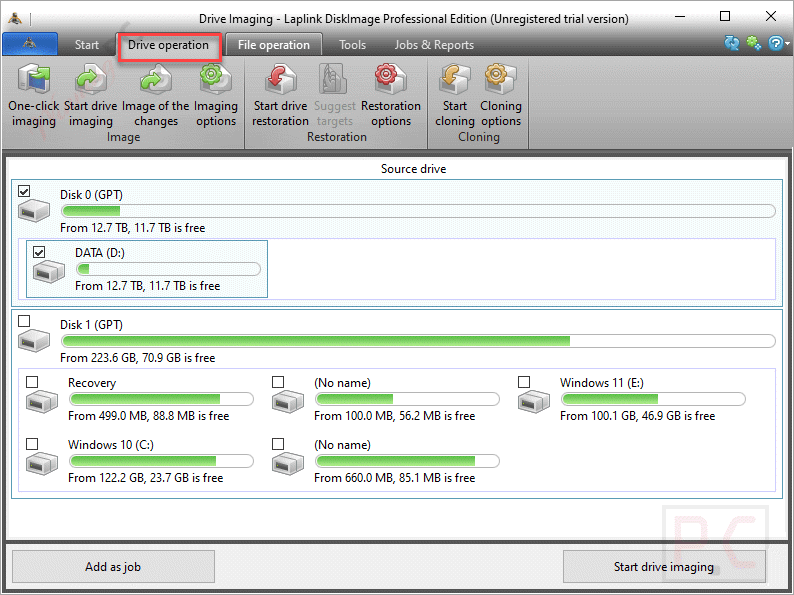Check the Windows 10 (C:) checkbox
Image resolution: width=794 pixels, height=595 pixels.
point(32,444)
